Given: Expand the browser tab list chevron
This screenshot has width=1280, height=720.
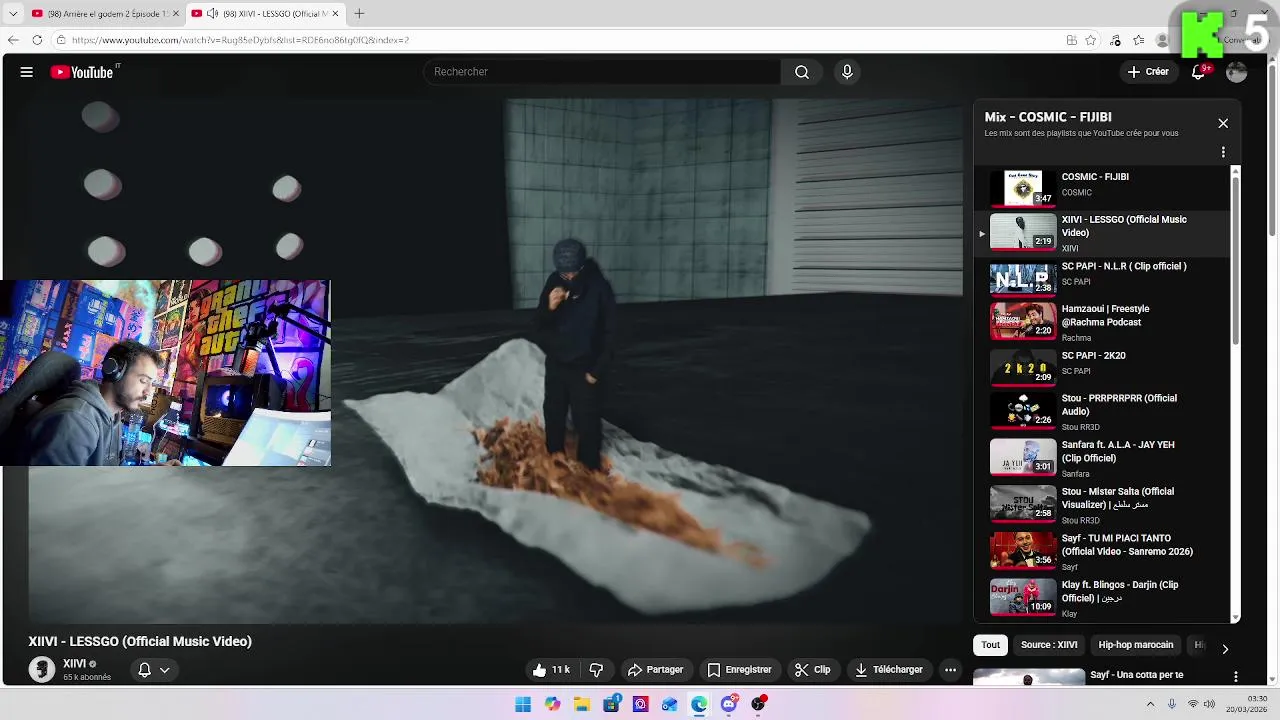Looking at the screenshot, I should pos(12,14).
